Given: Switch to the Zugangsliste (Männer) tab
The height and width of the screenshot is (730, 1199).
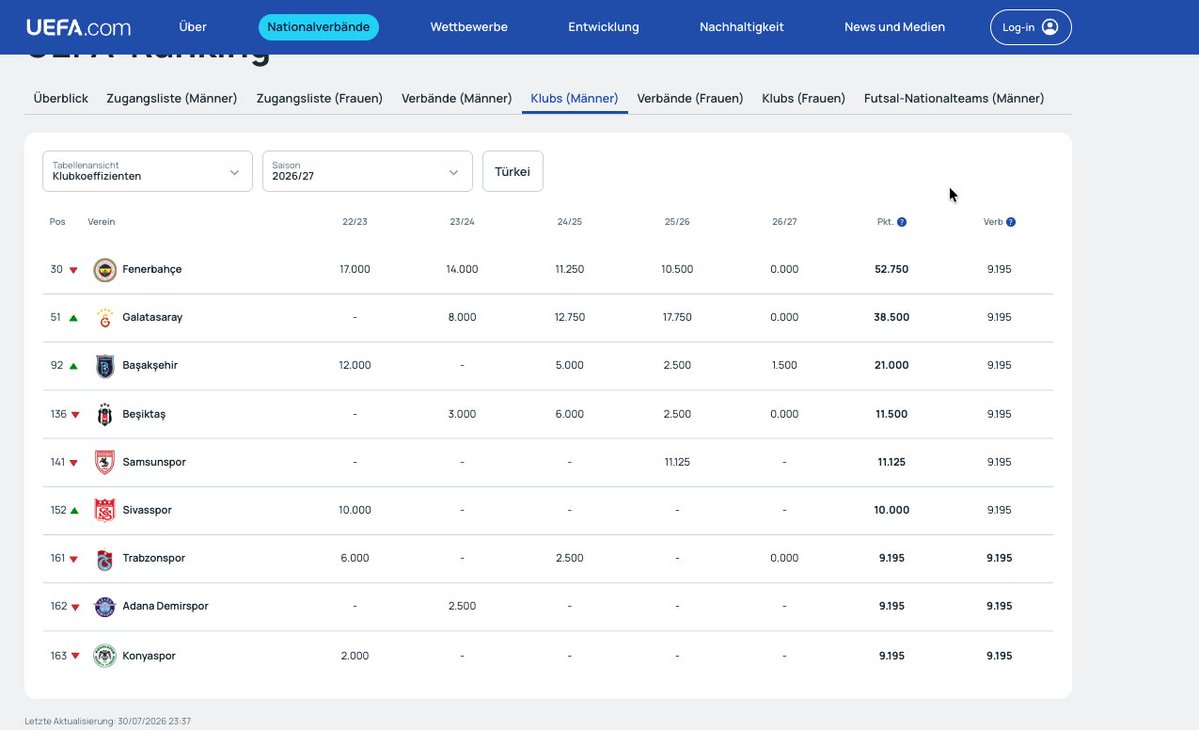Looking at the screenshot, I should click(x=171, y=99).
